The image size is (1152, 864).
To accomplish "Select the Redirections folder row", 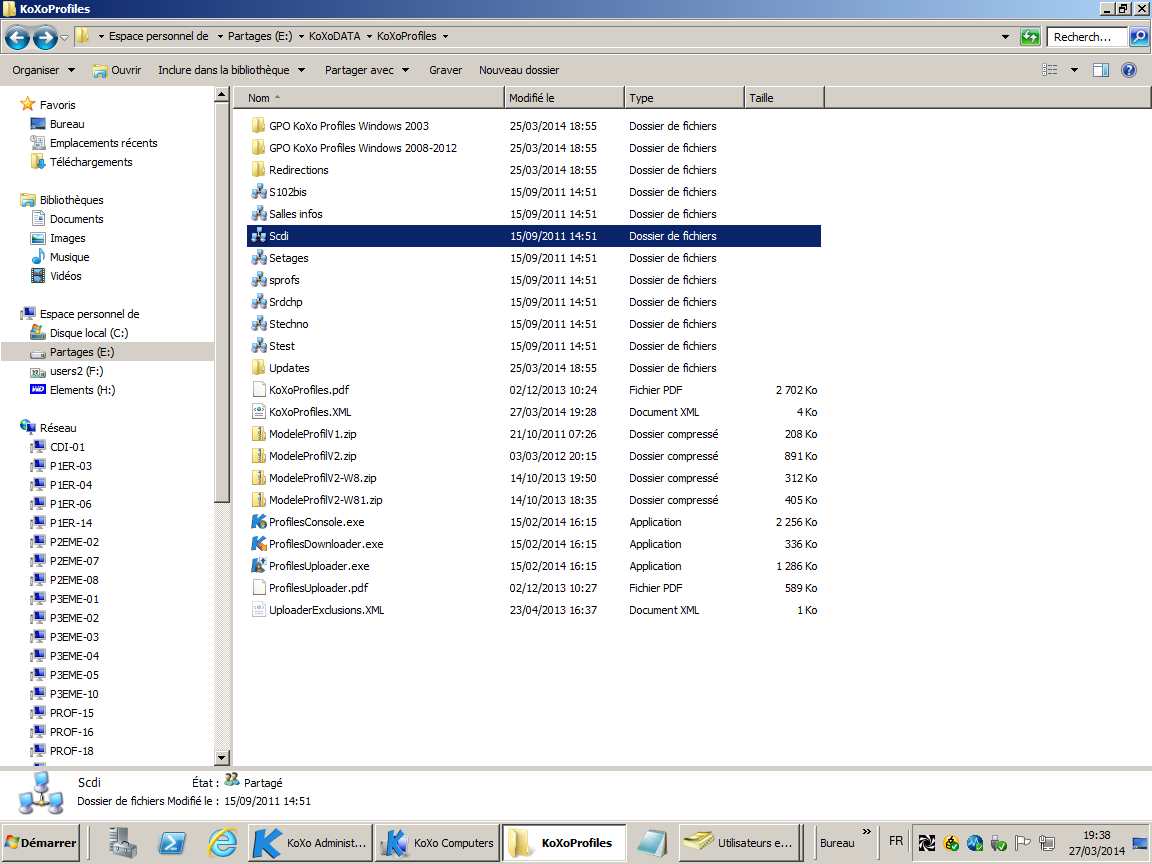I will [x=533, y=170].
